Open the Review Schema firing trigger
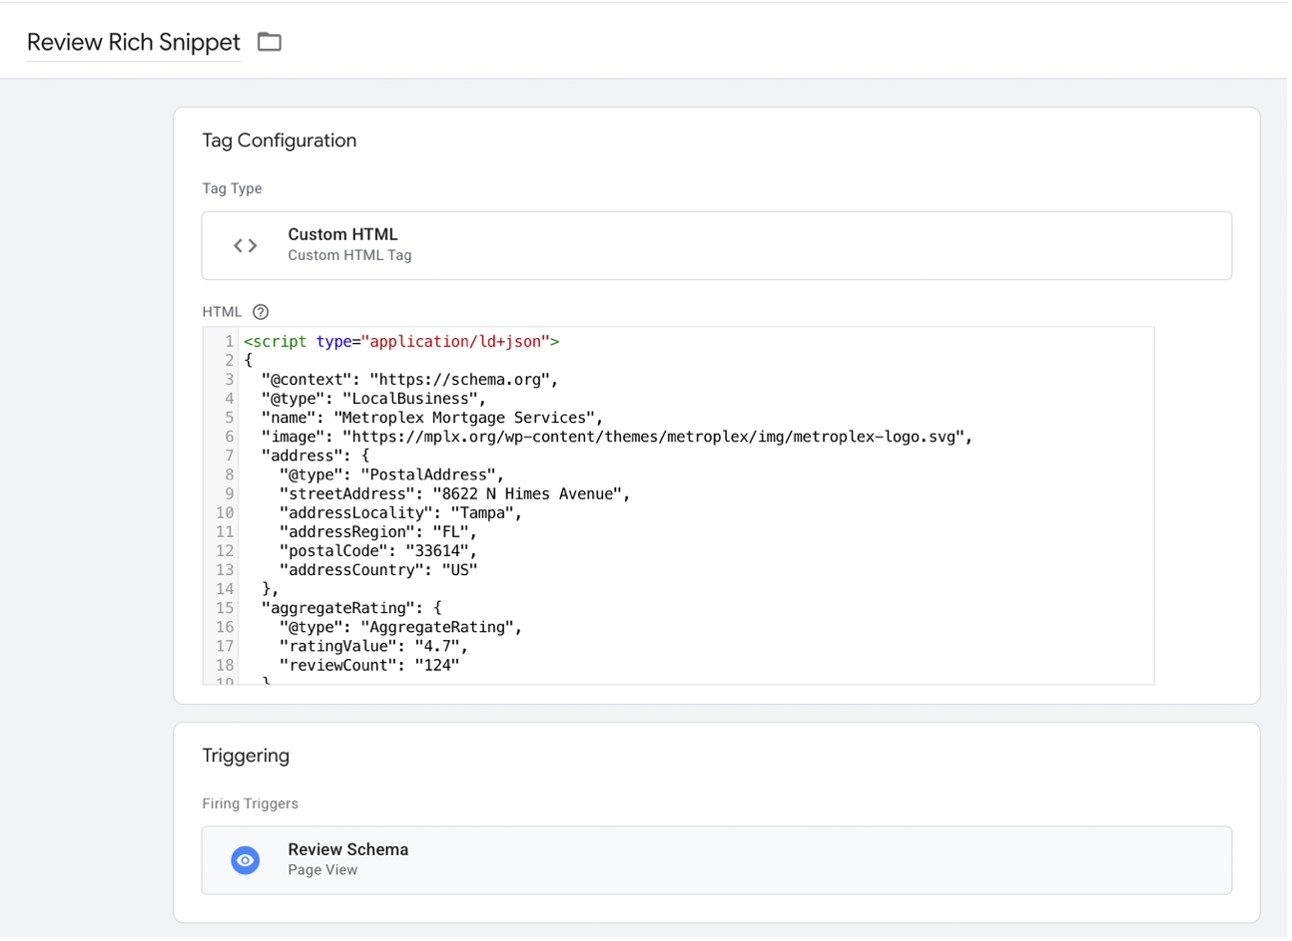 coord(716,860)
